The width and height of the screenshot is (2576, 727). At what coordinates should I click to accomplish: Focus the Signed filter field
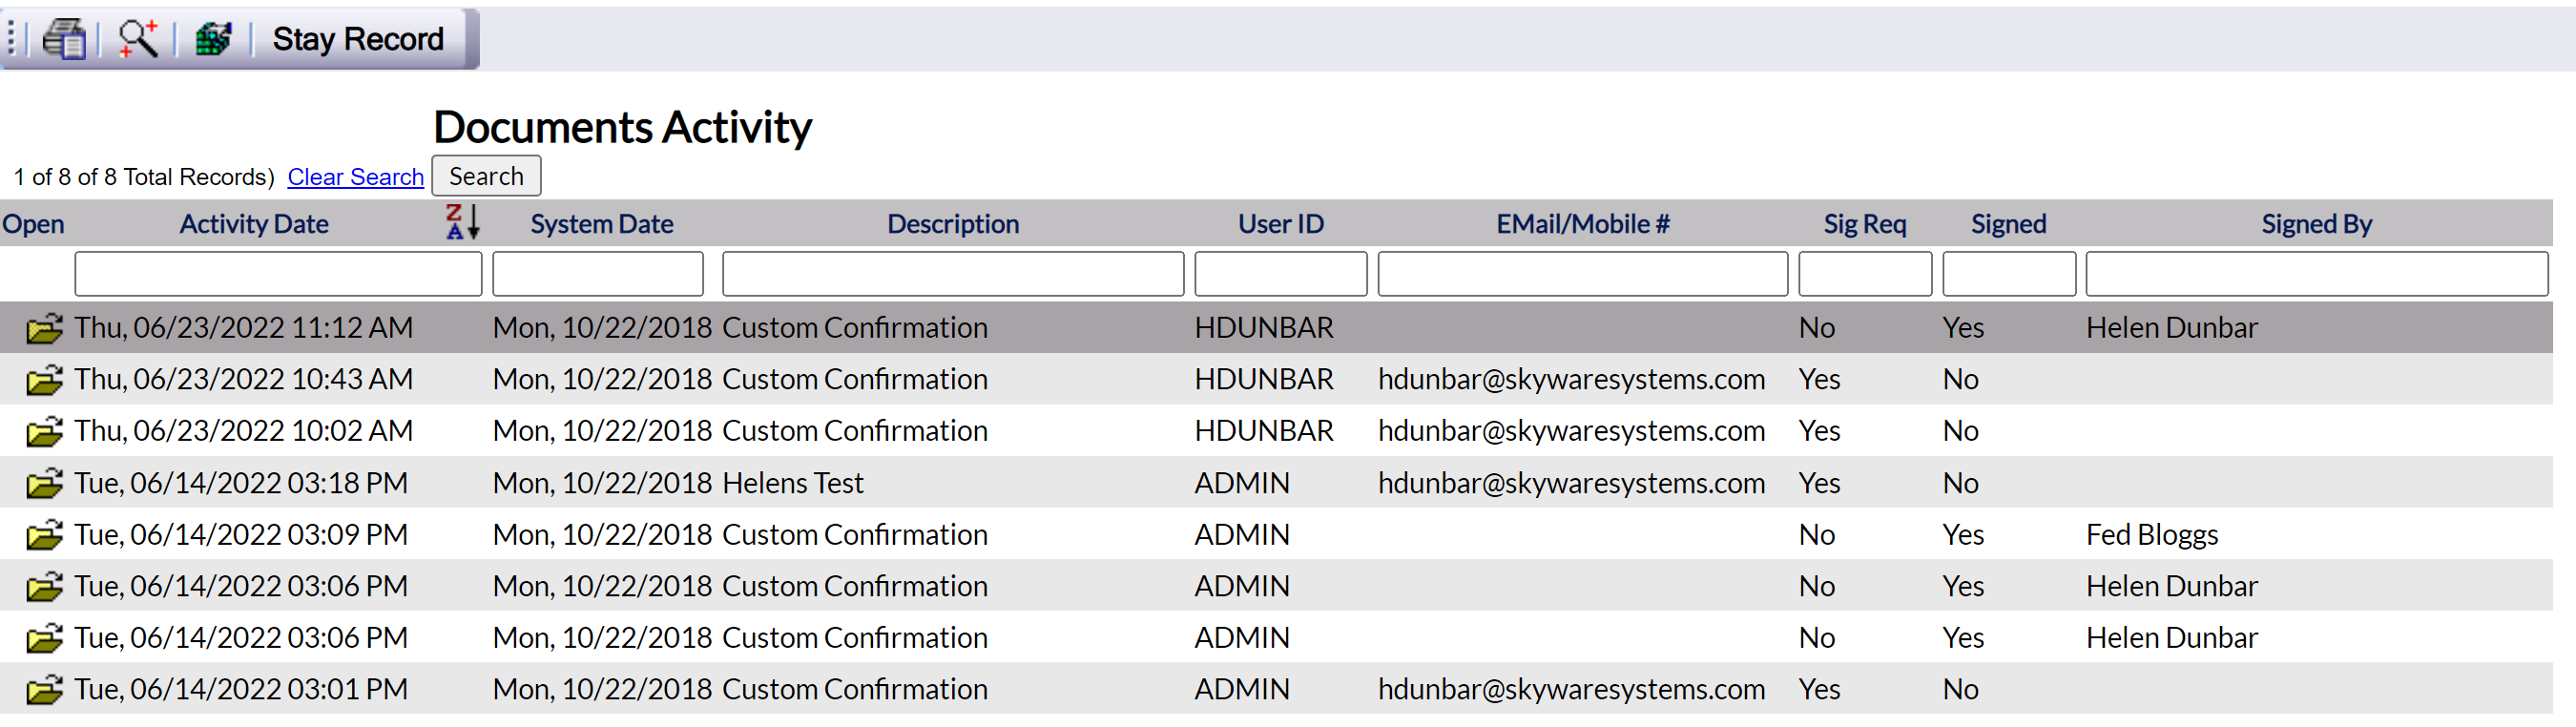[2009, 274]
